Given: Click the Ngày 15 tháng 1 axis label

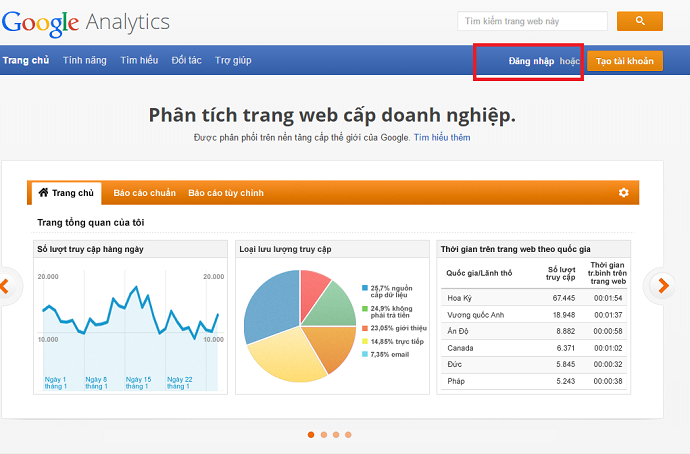Looking at the screenshot, I should [x=138, y=383].
